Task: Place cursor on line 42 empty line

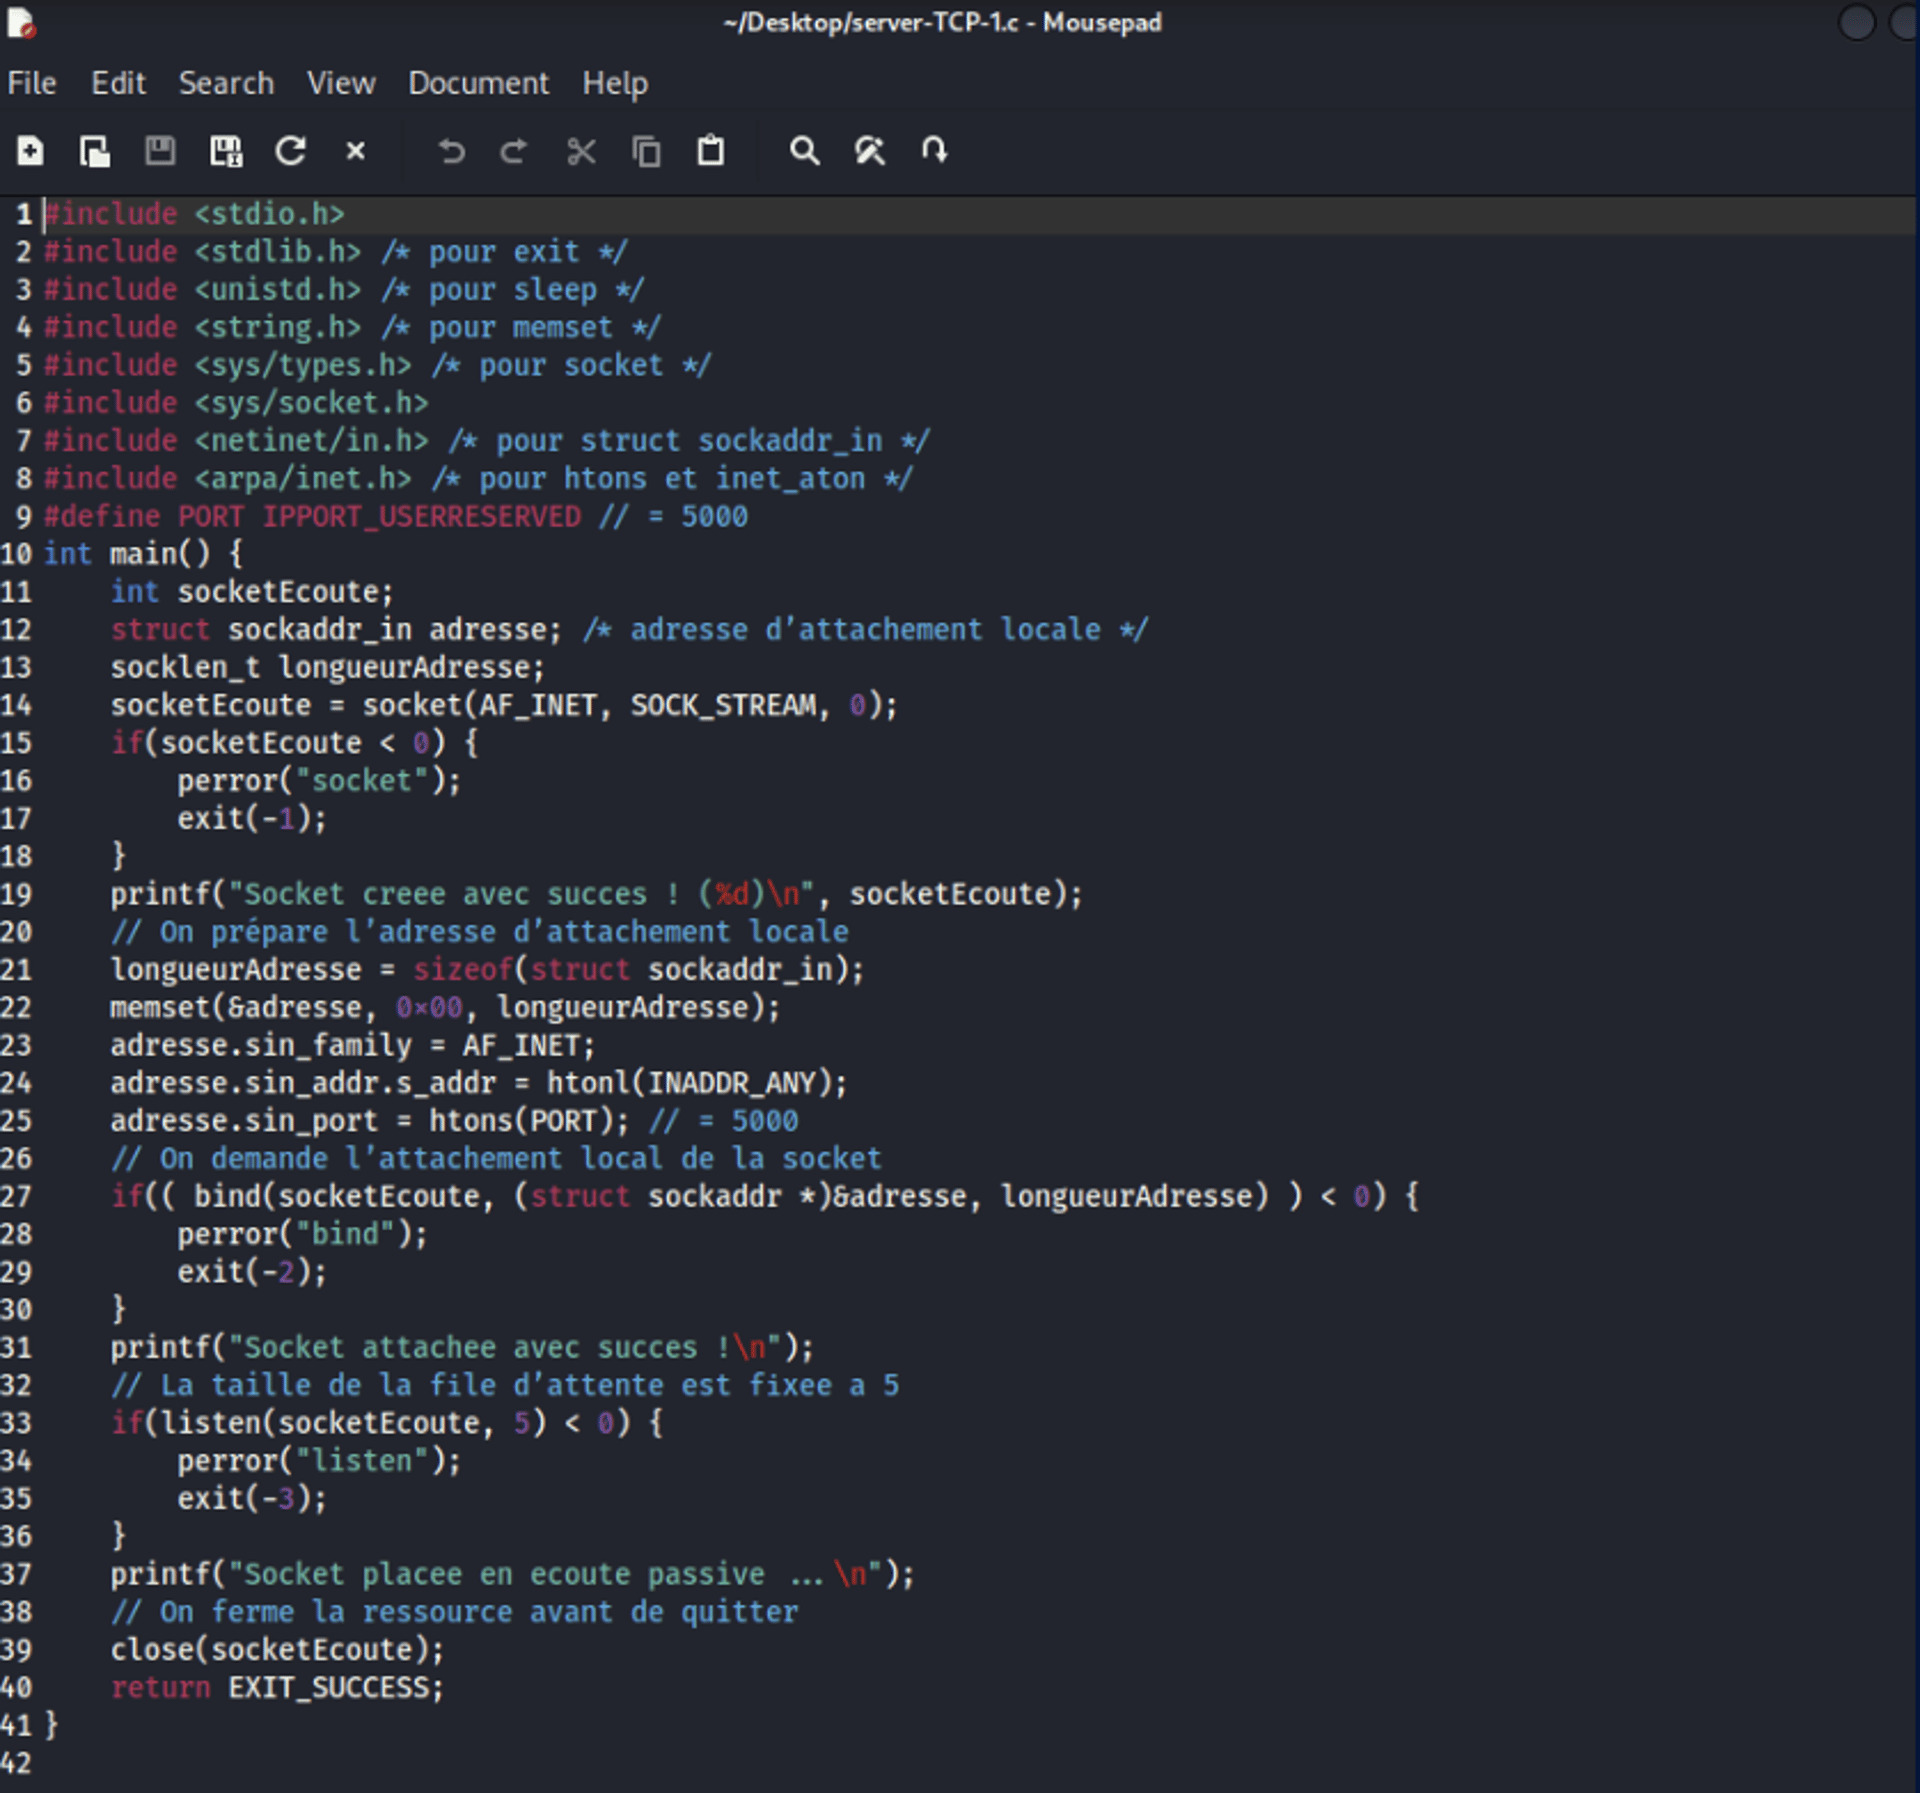Action: pos(300,1762)
